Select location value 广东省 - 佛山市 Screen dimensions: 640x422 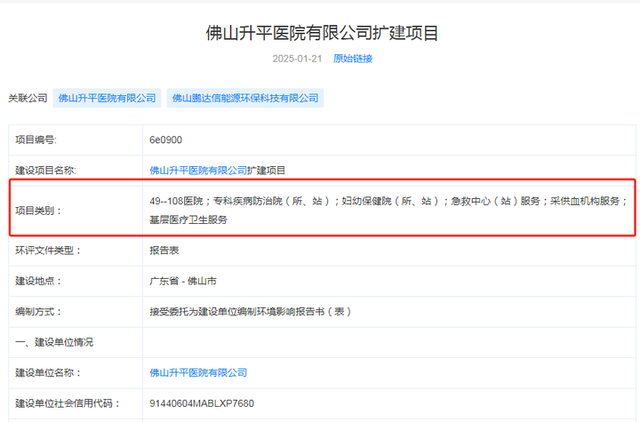pyautogui.click(x=183, y=281)
